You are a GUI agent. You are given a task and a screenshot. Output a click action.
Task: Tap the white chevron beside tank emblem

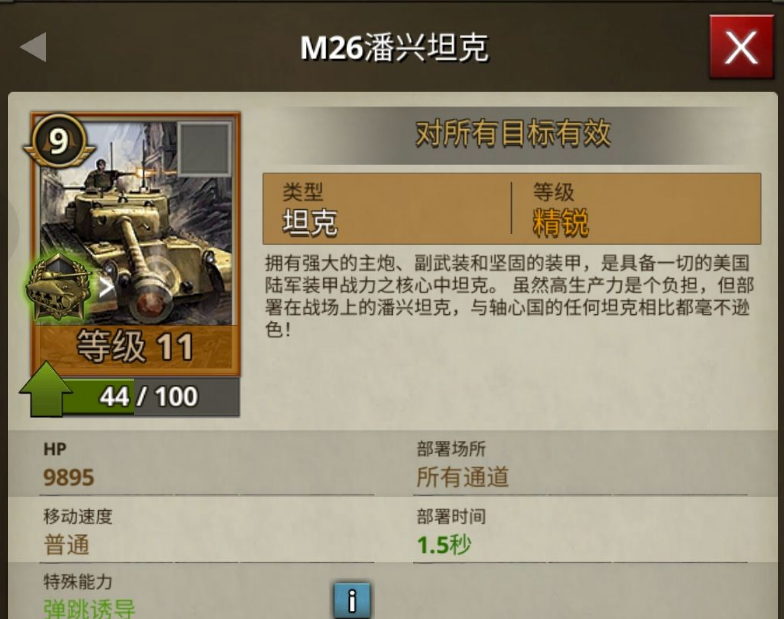[106, 288]
